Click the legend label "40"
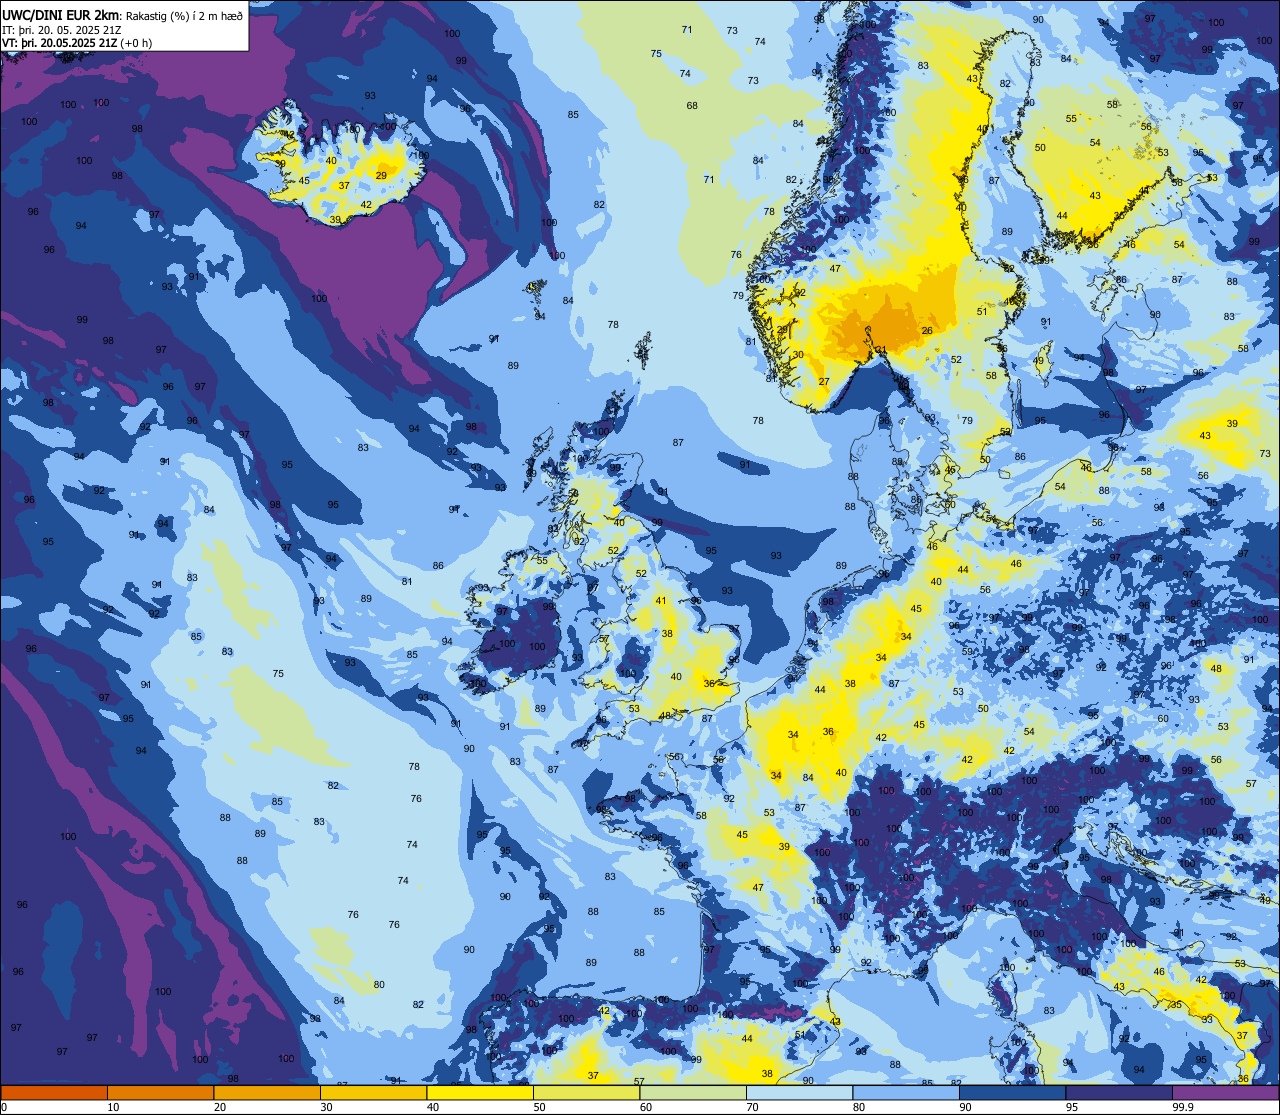 433,1107
